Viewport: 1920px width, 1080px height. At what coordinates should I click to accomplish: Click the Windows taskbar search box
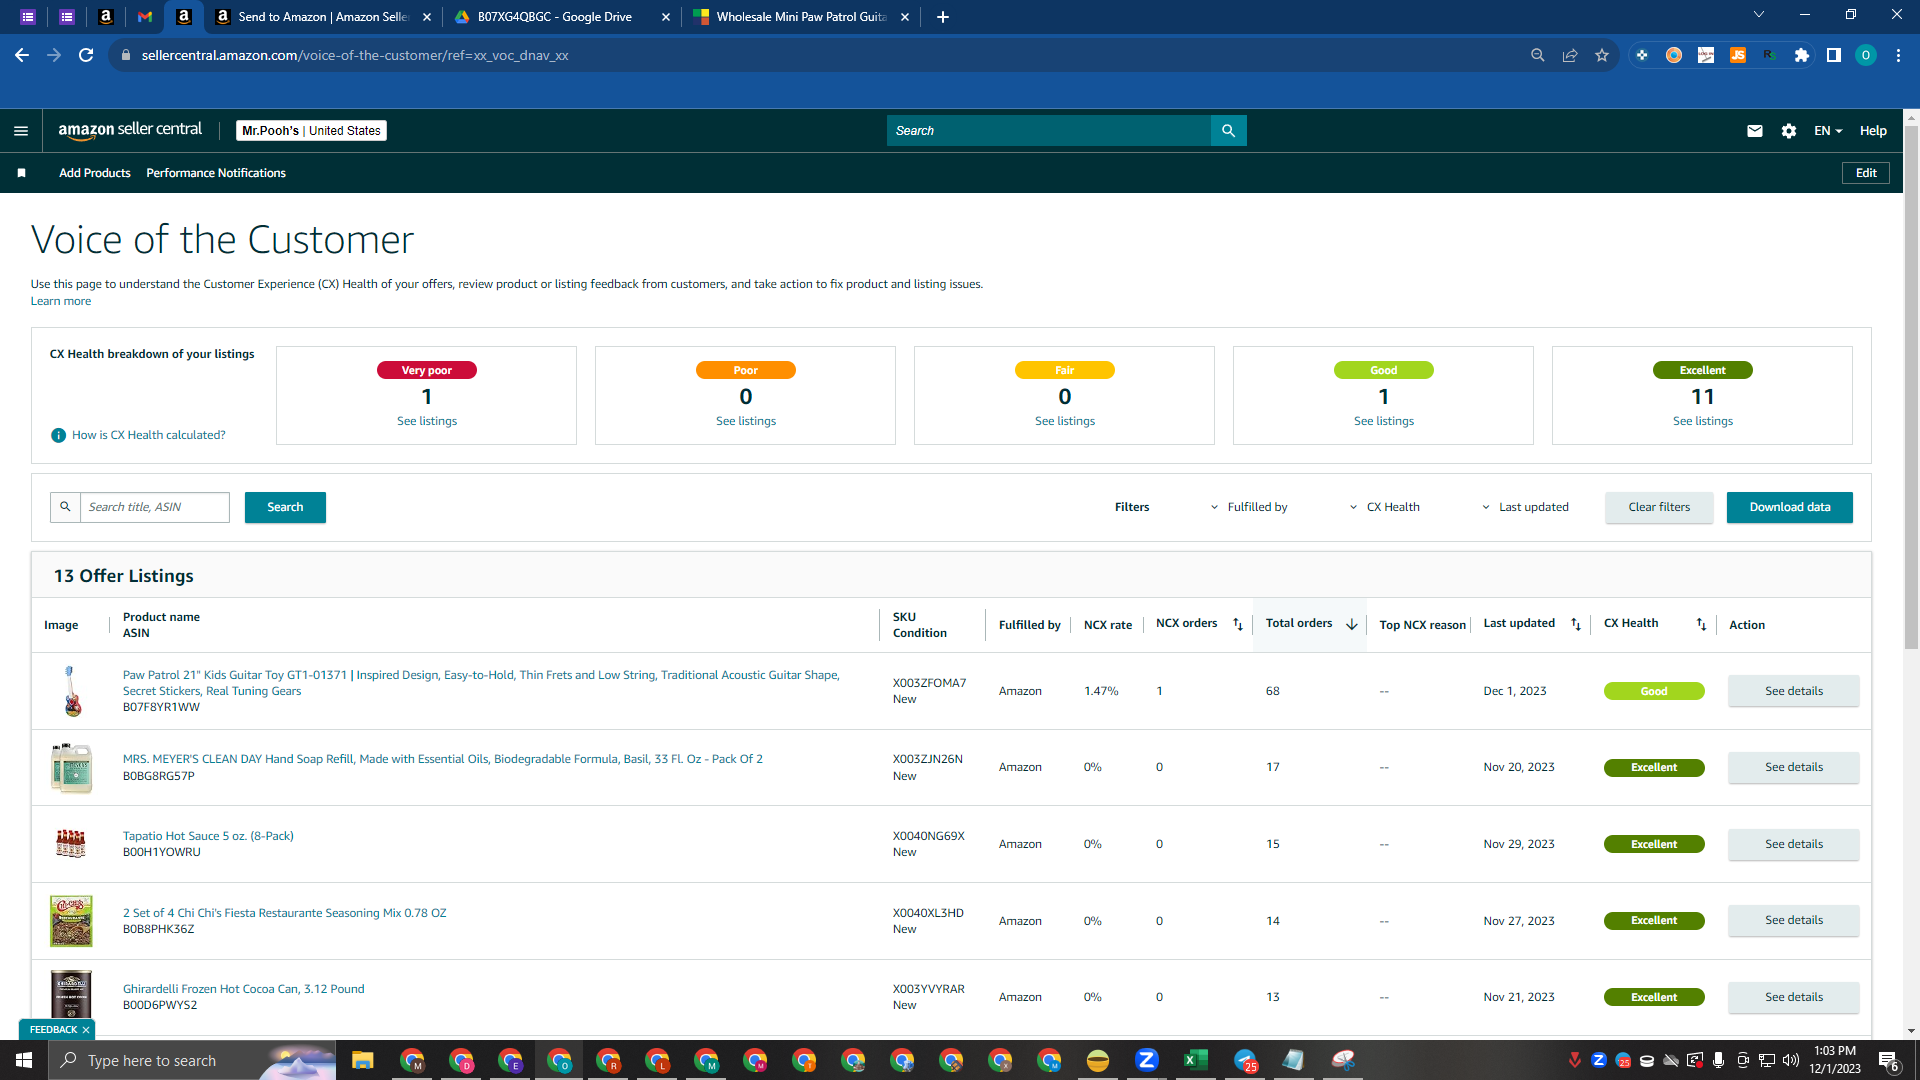pos(192,1060)
